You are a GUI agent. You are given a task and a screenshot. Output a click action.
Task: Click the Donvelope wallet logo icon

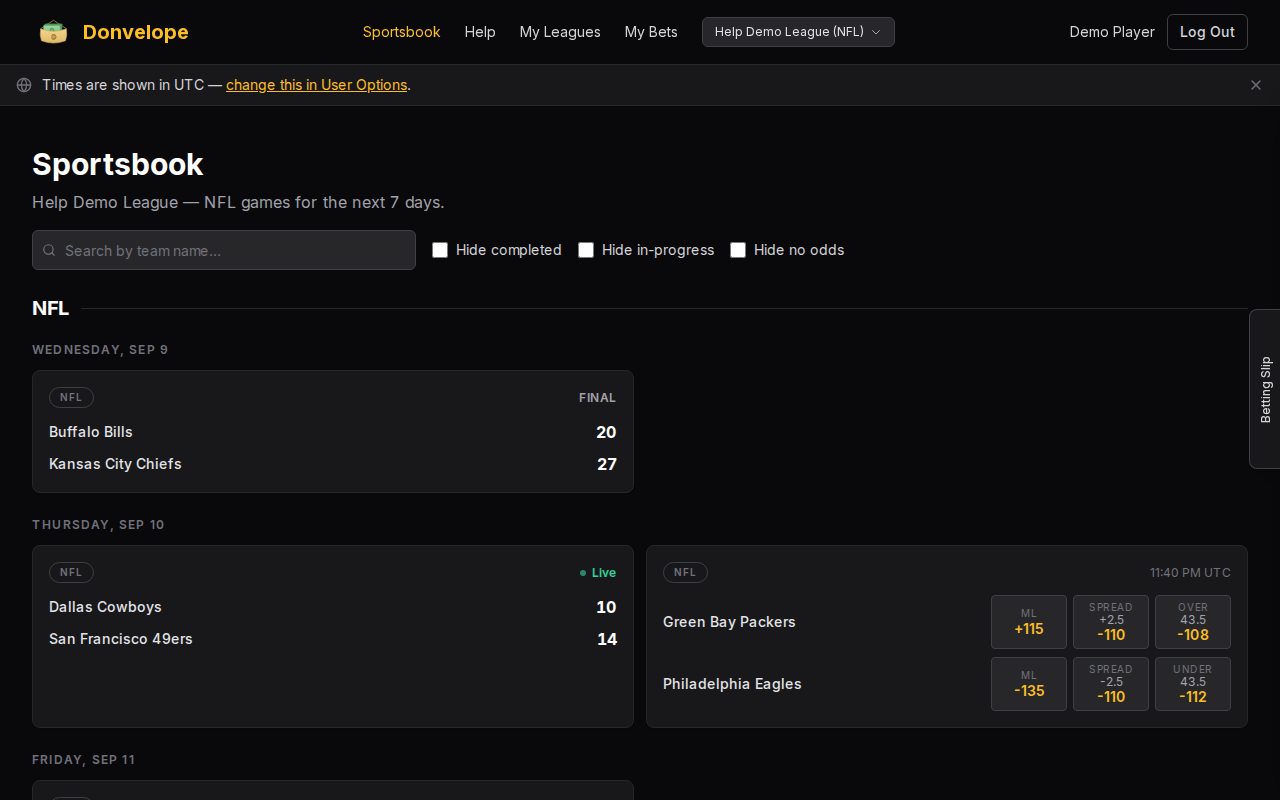point(54,32)
